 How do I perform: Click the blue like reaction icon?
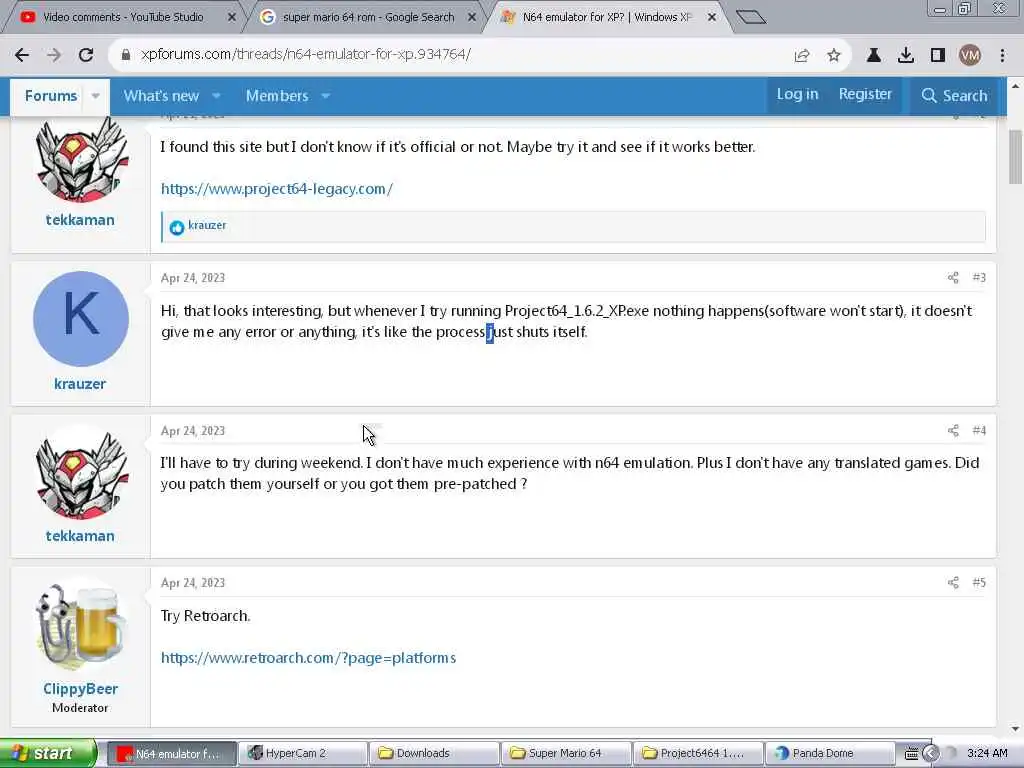pos(176,227)
